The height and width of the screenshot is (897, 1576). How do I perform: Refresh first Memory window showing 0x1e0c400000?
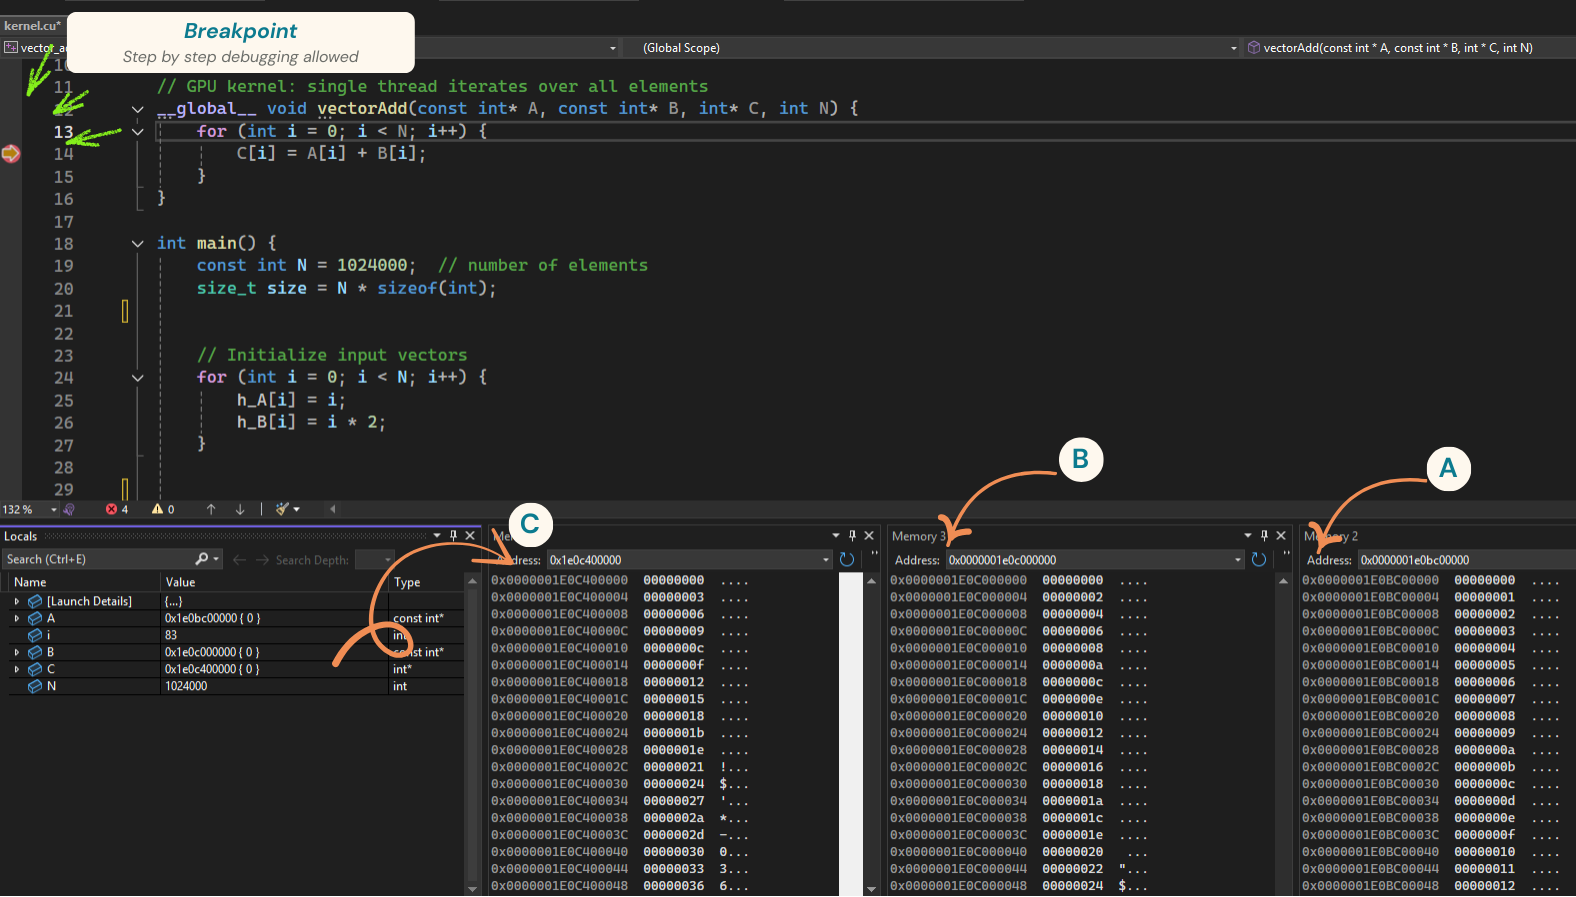(847, 560)
